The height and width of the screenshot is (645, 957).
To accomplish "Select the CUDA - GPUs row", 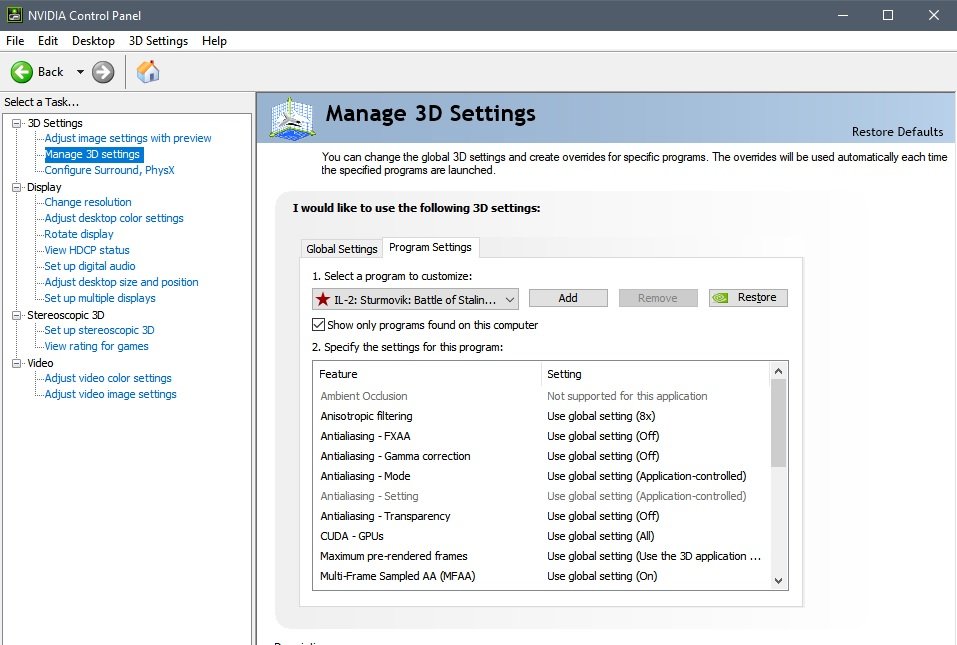I will click(x=542, y=536).
